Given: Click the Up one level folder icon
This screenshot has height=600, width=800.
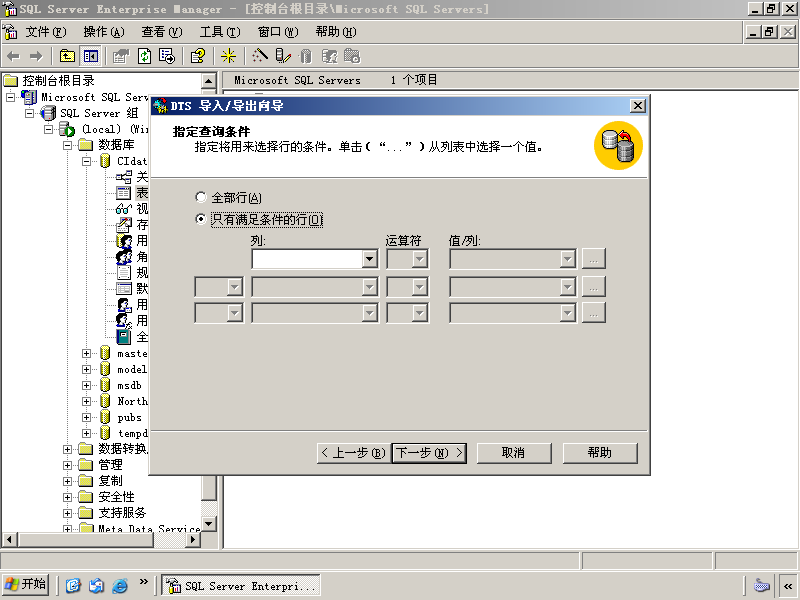Looking at the screenshot, I should coord(67,56).
